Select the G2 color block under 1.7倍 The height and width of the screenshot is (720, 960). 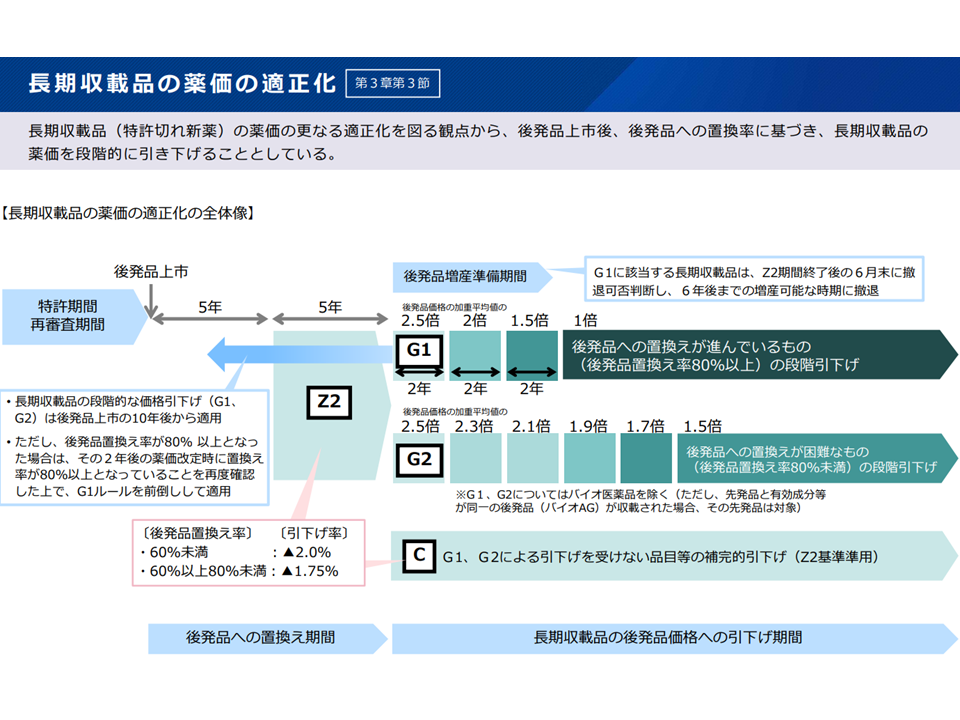tap(645, 460)
